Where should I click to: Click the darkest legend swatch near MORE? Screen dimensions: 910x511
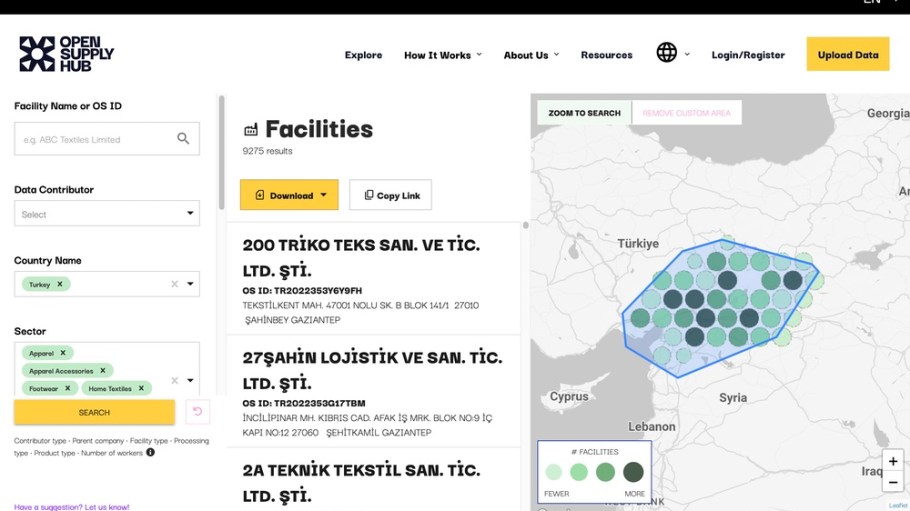point(633,472)
